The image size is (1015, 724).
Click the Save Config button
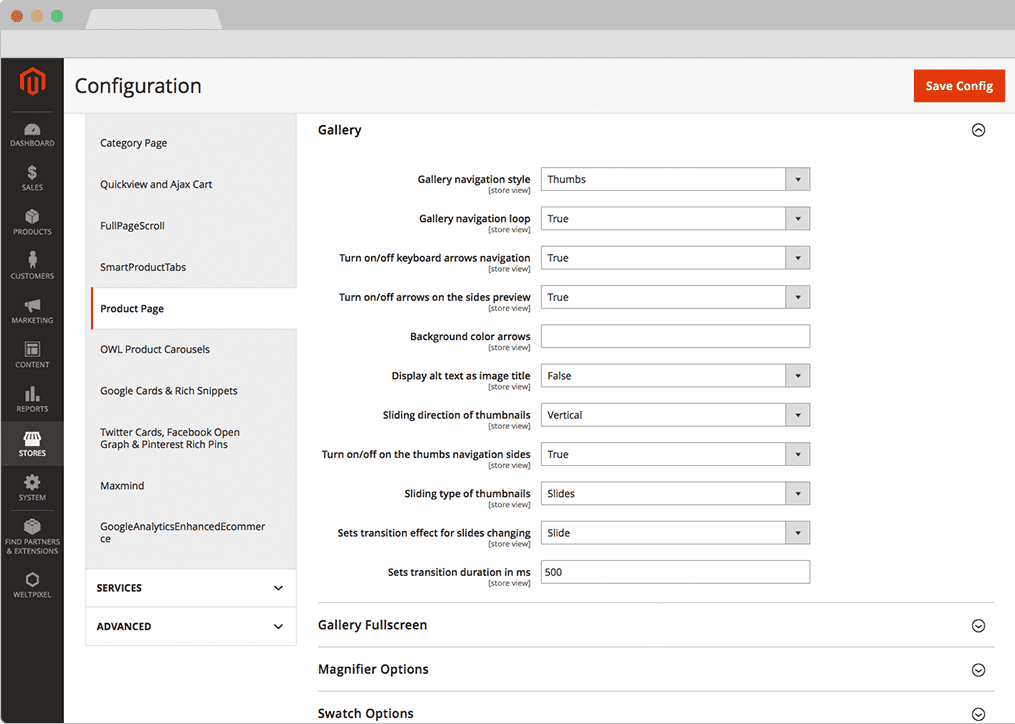click(x=958, y=86)
